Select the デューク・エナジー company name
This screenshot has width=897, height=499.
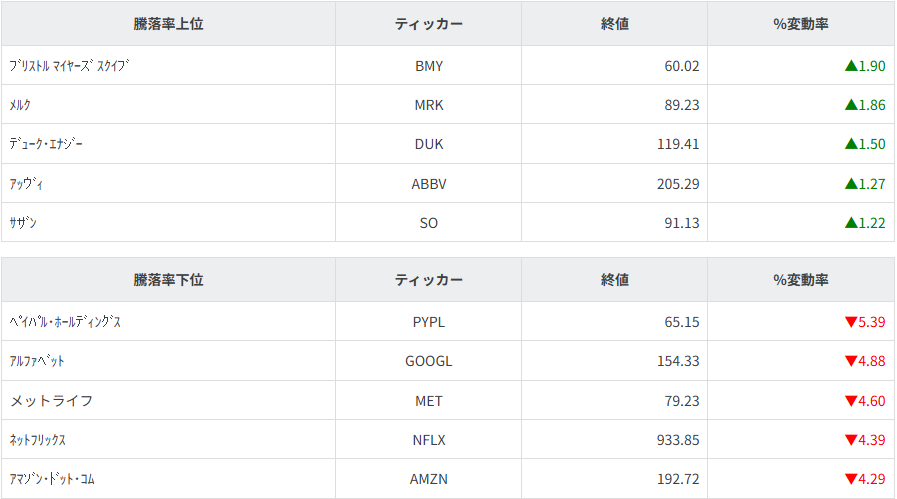[x=46, y=144]
